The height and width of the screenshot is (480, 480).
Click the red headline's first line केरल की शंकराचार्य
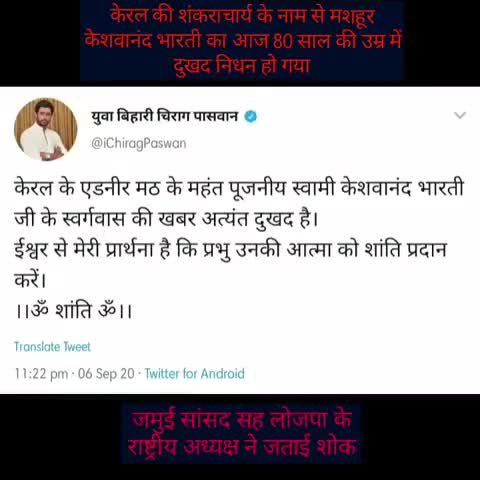[x=243, y=16]
